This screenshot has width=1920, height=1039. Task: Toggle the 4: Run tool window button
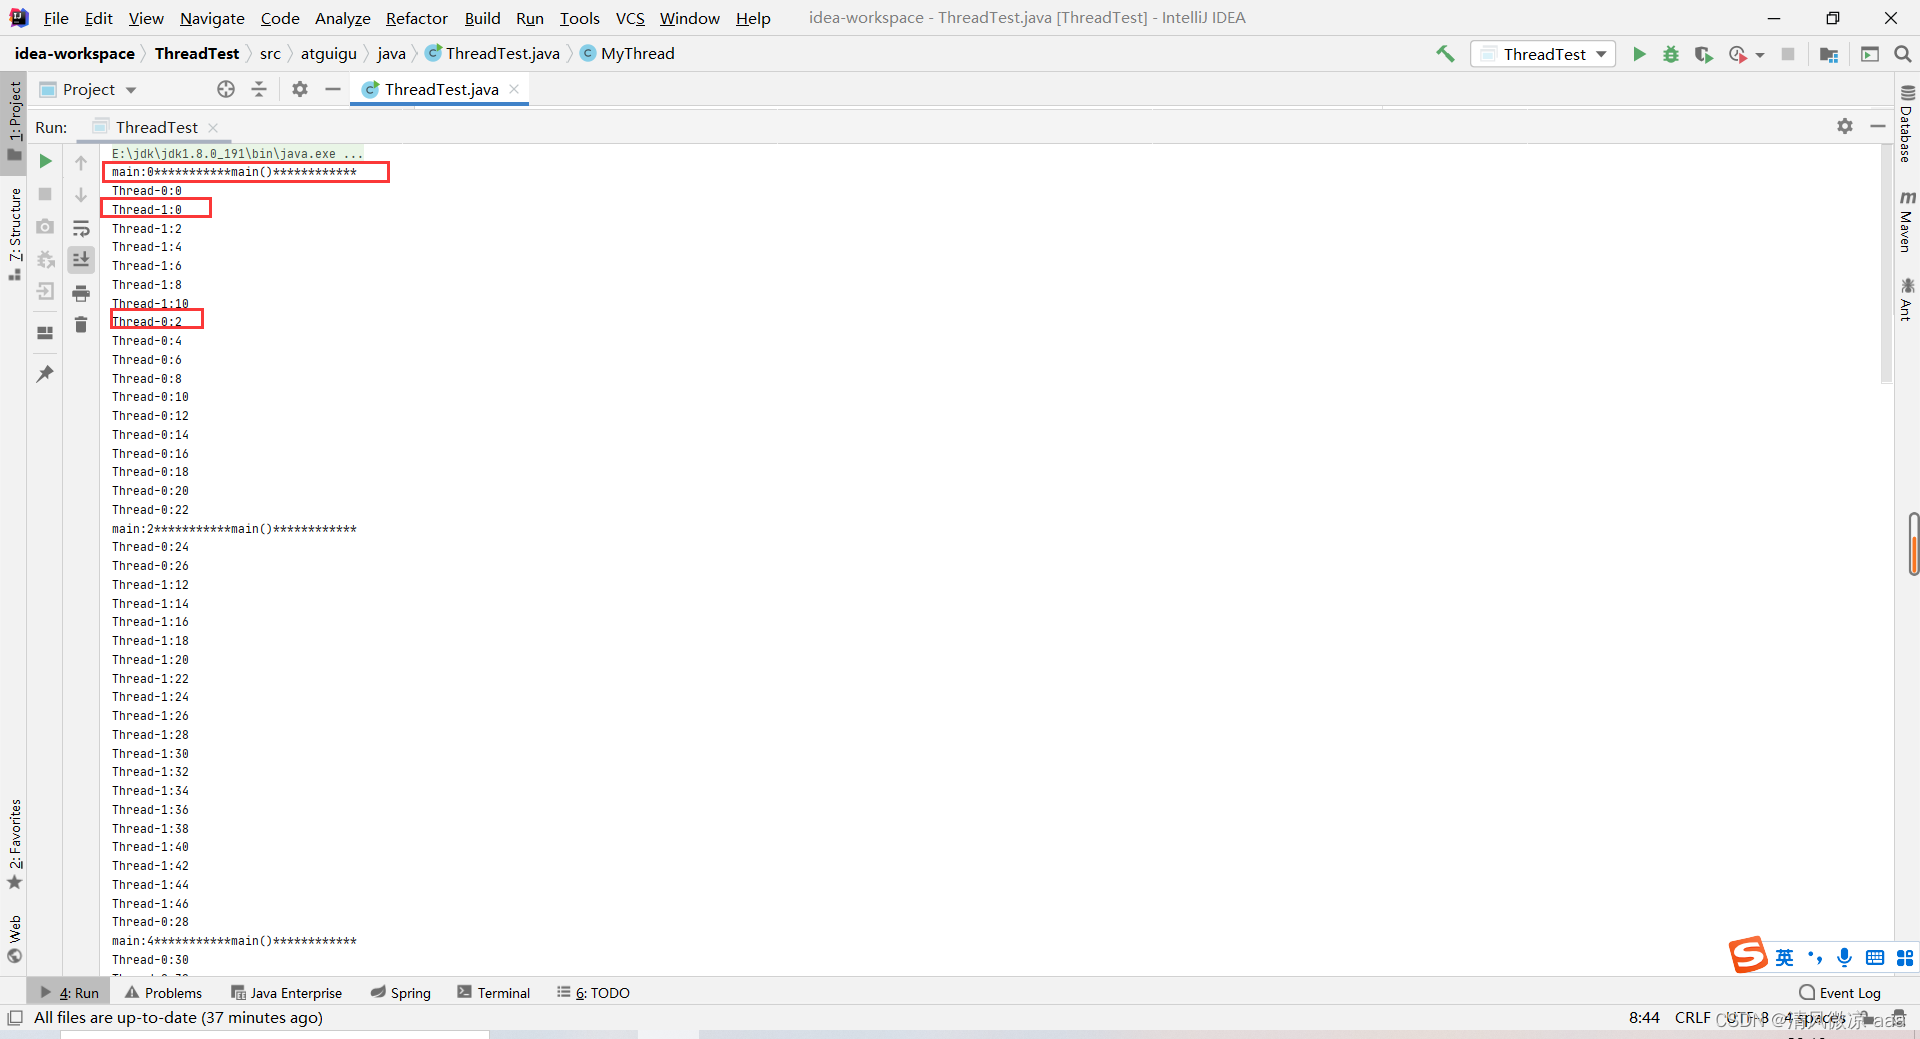click(x=69, y=993)
